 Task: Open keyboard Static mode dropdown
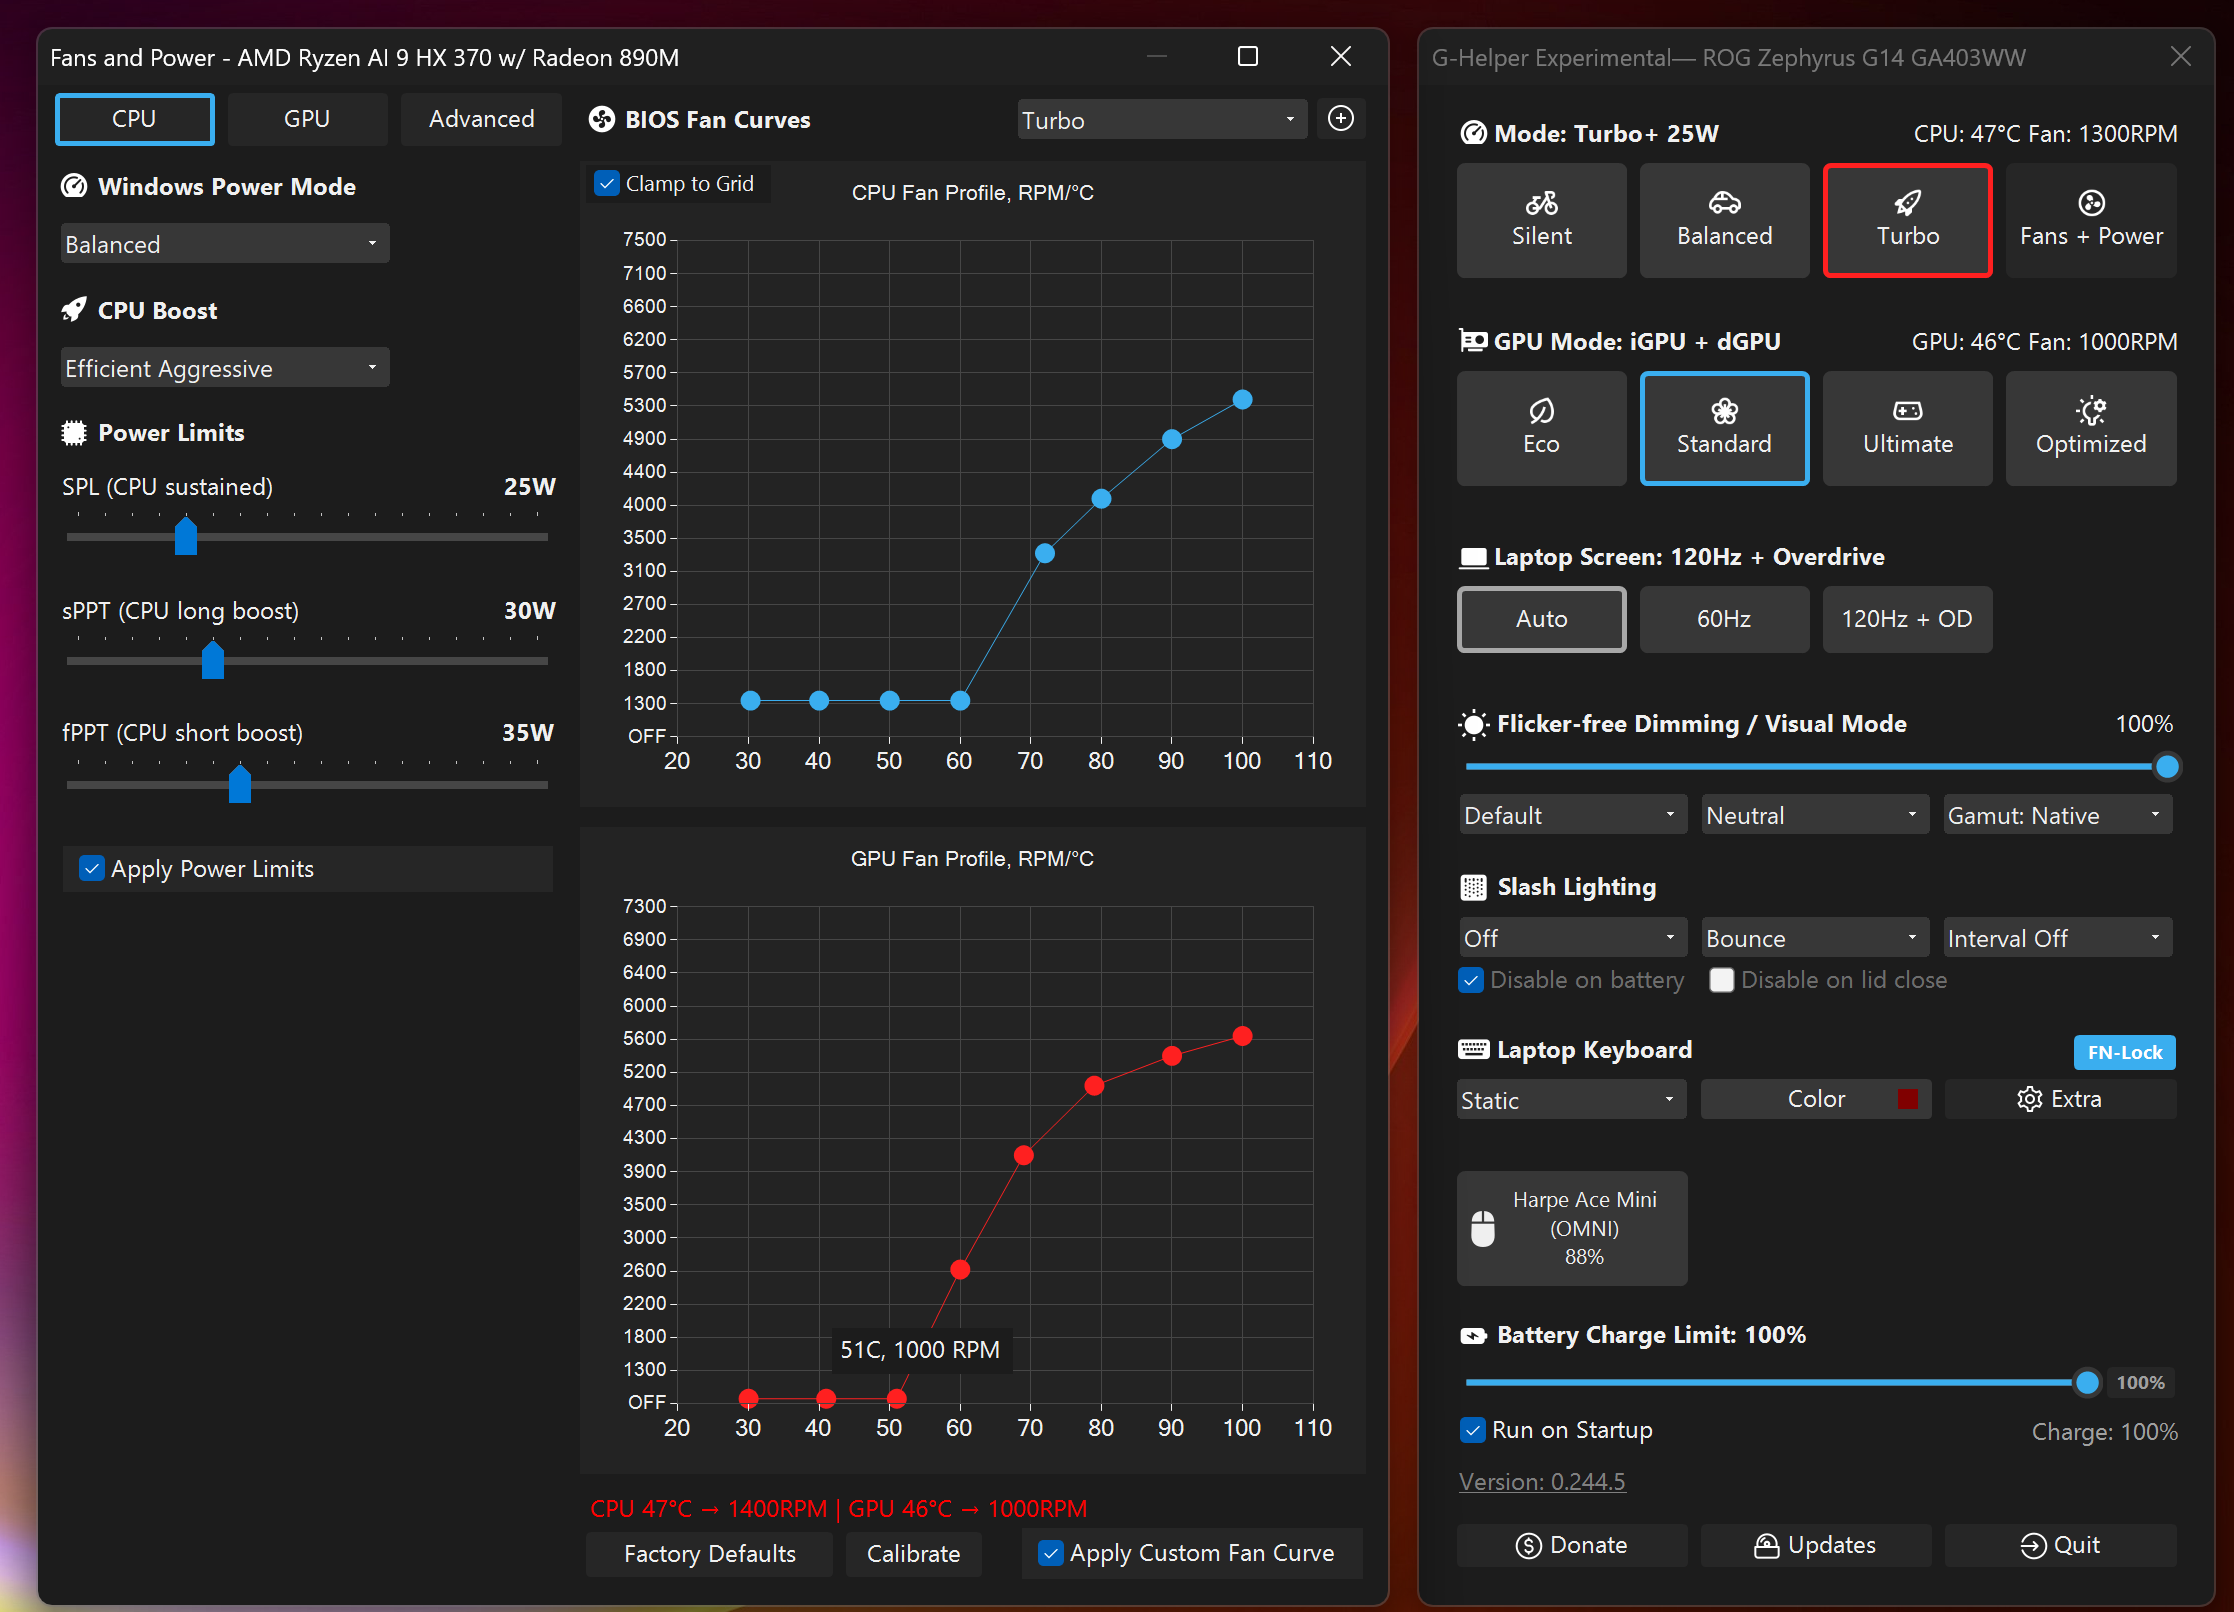point(1571,1100)
